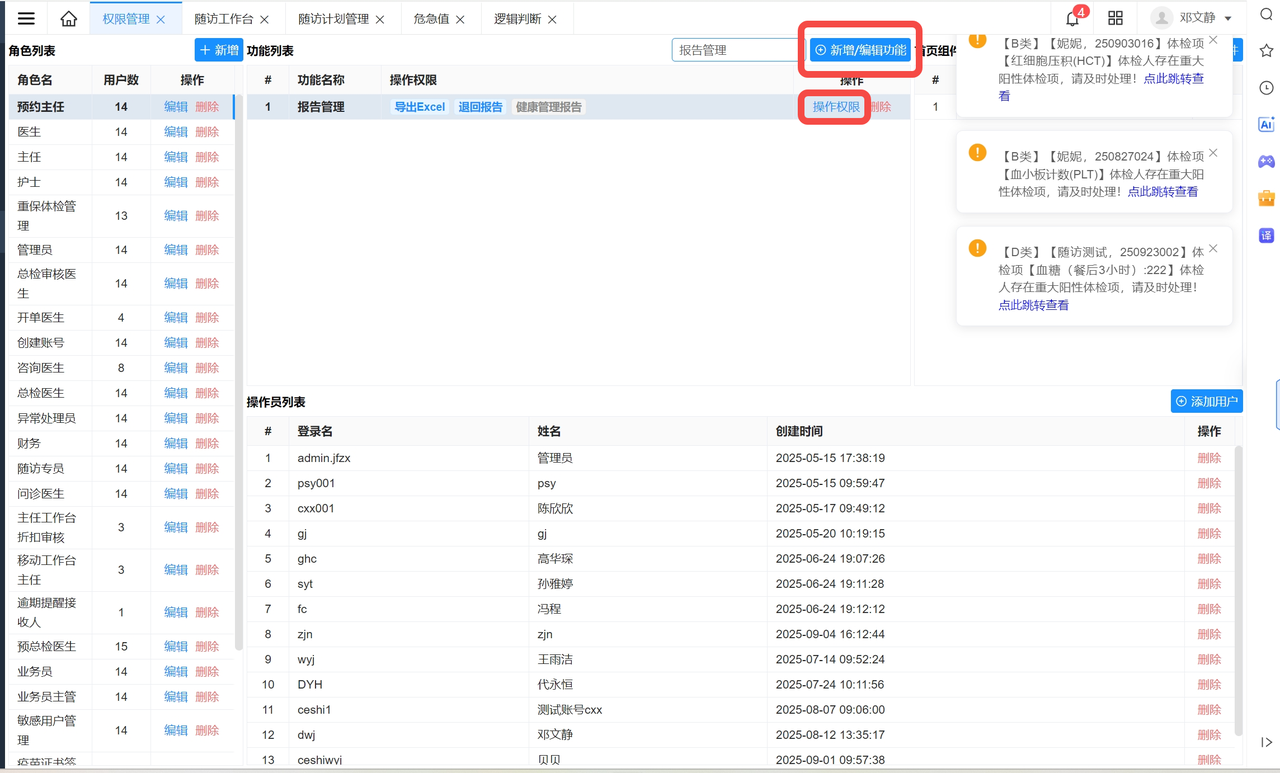
Task: Open the sidebar translate icon
Action: pos(1266,236)
